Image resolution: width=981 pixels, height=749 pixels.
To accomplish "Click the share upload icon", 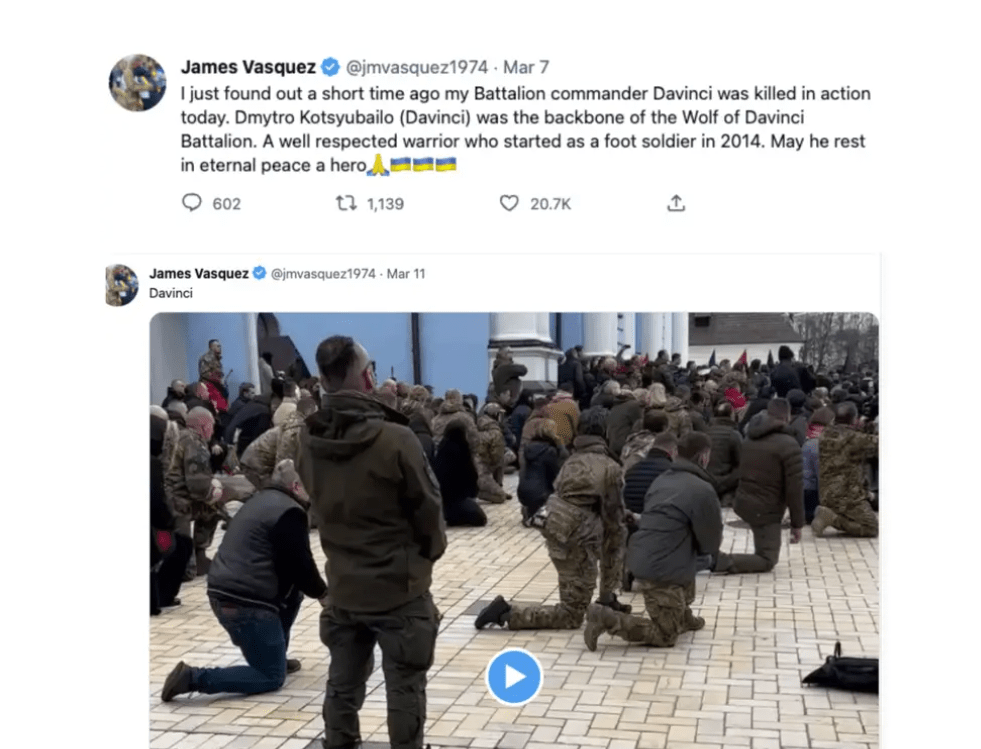I will pos(676,203).
